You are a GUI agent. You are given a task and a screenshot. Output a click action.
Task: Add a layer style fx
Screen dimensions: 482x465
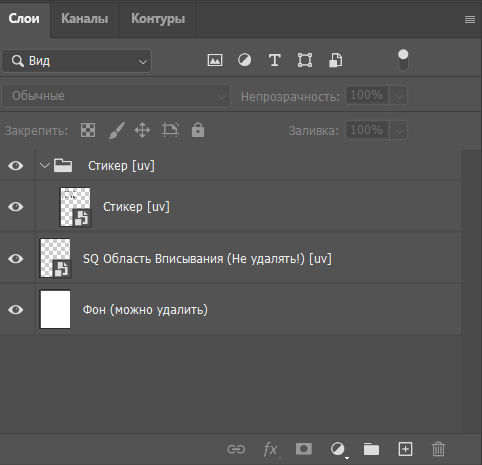[271, 449]
